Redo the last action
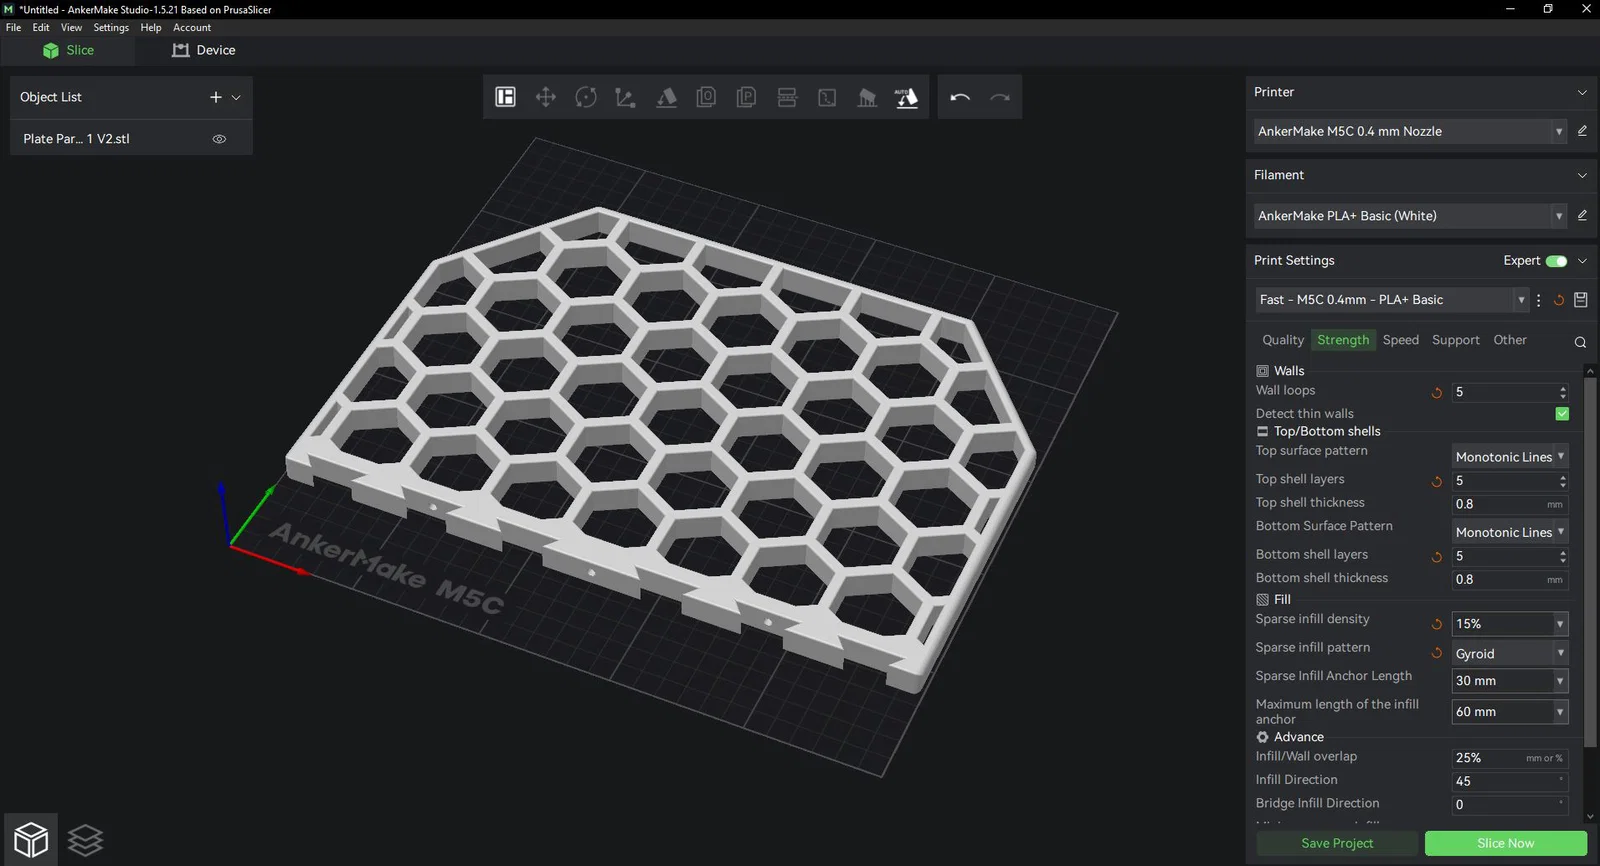 click(x=1000, y=97)
